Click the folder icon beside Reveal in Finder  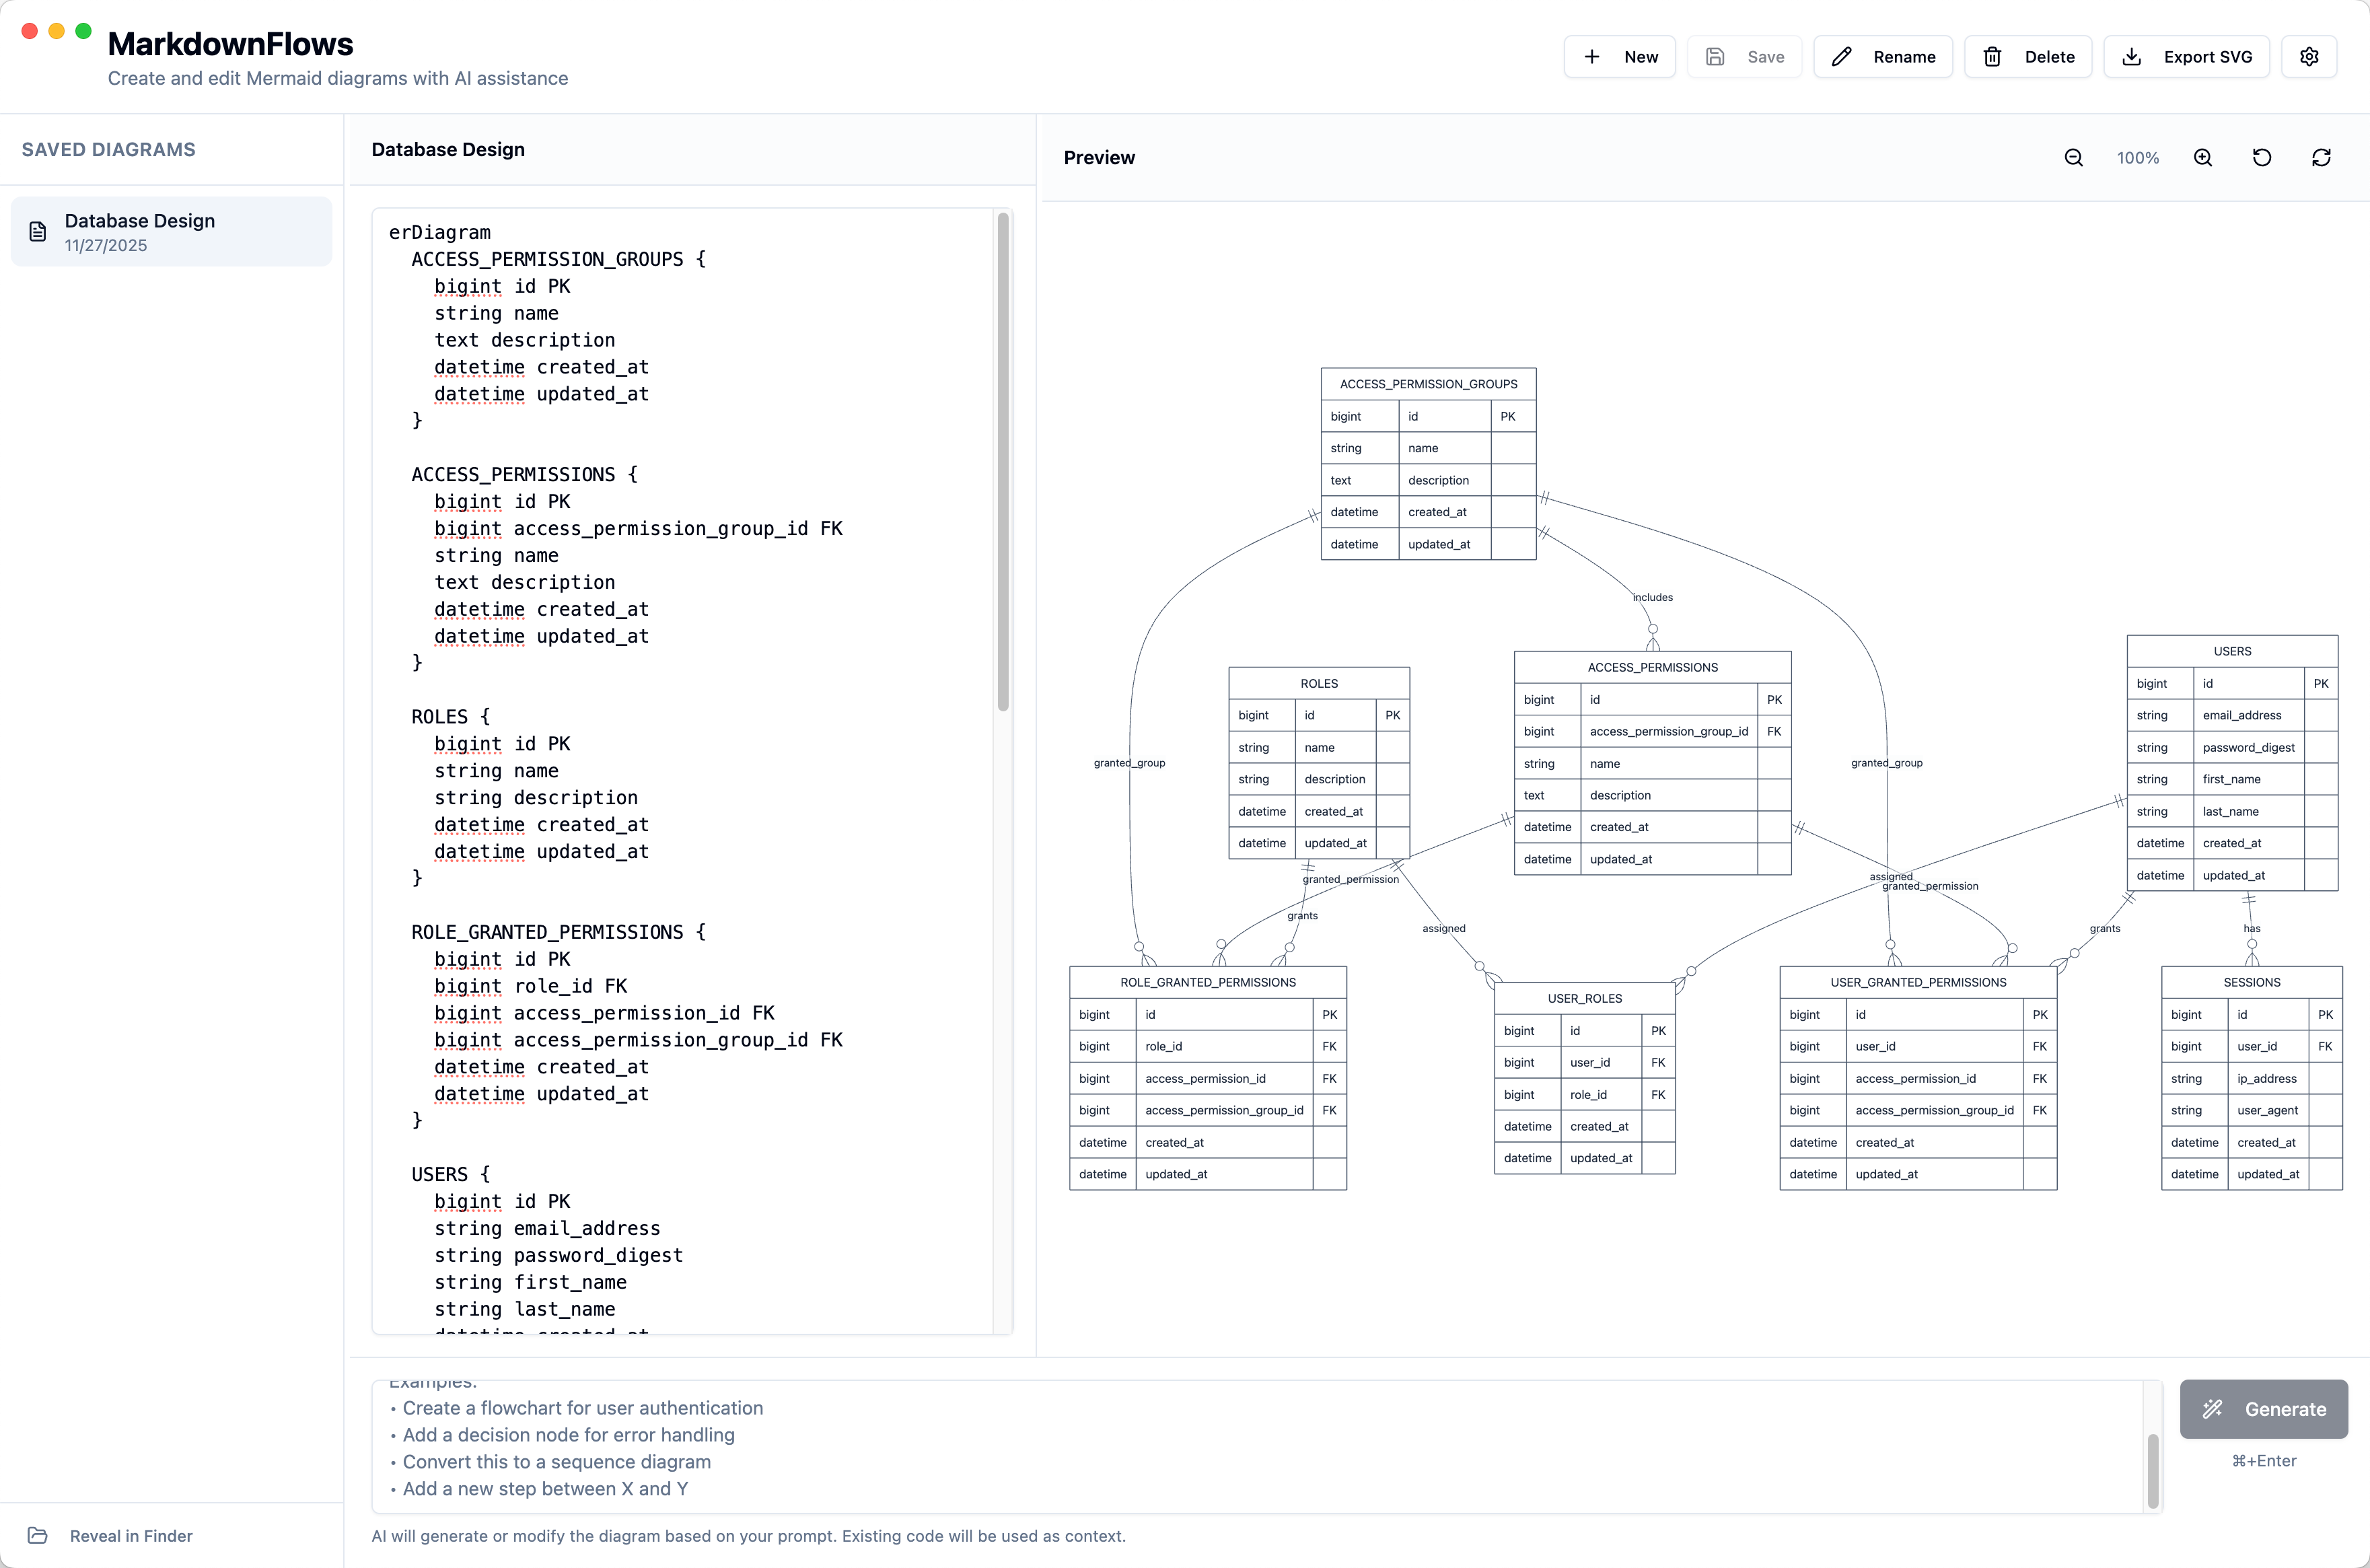(x=38, y=1535)
